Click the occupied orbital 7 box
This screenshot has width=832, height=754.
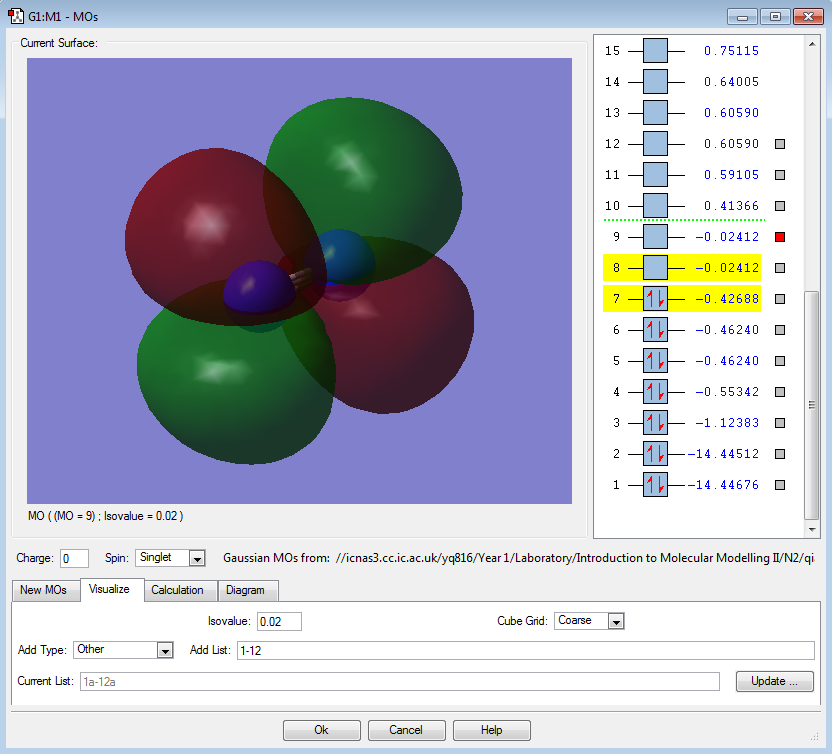click(x=655, y=299)
